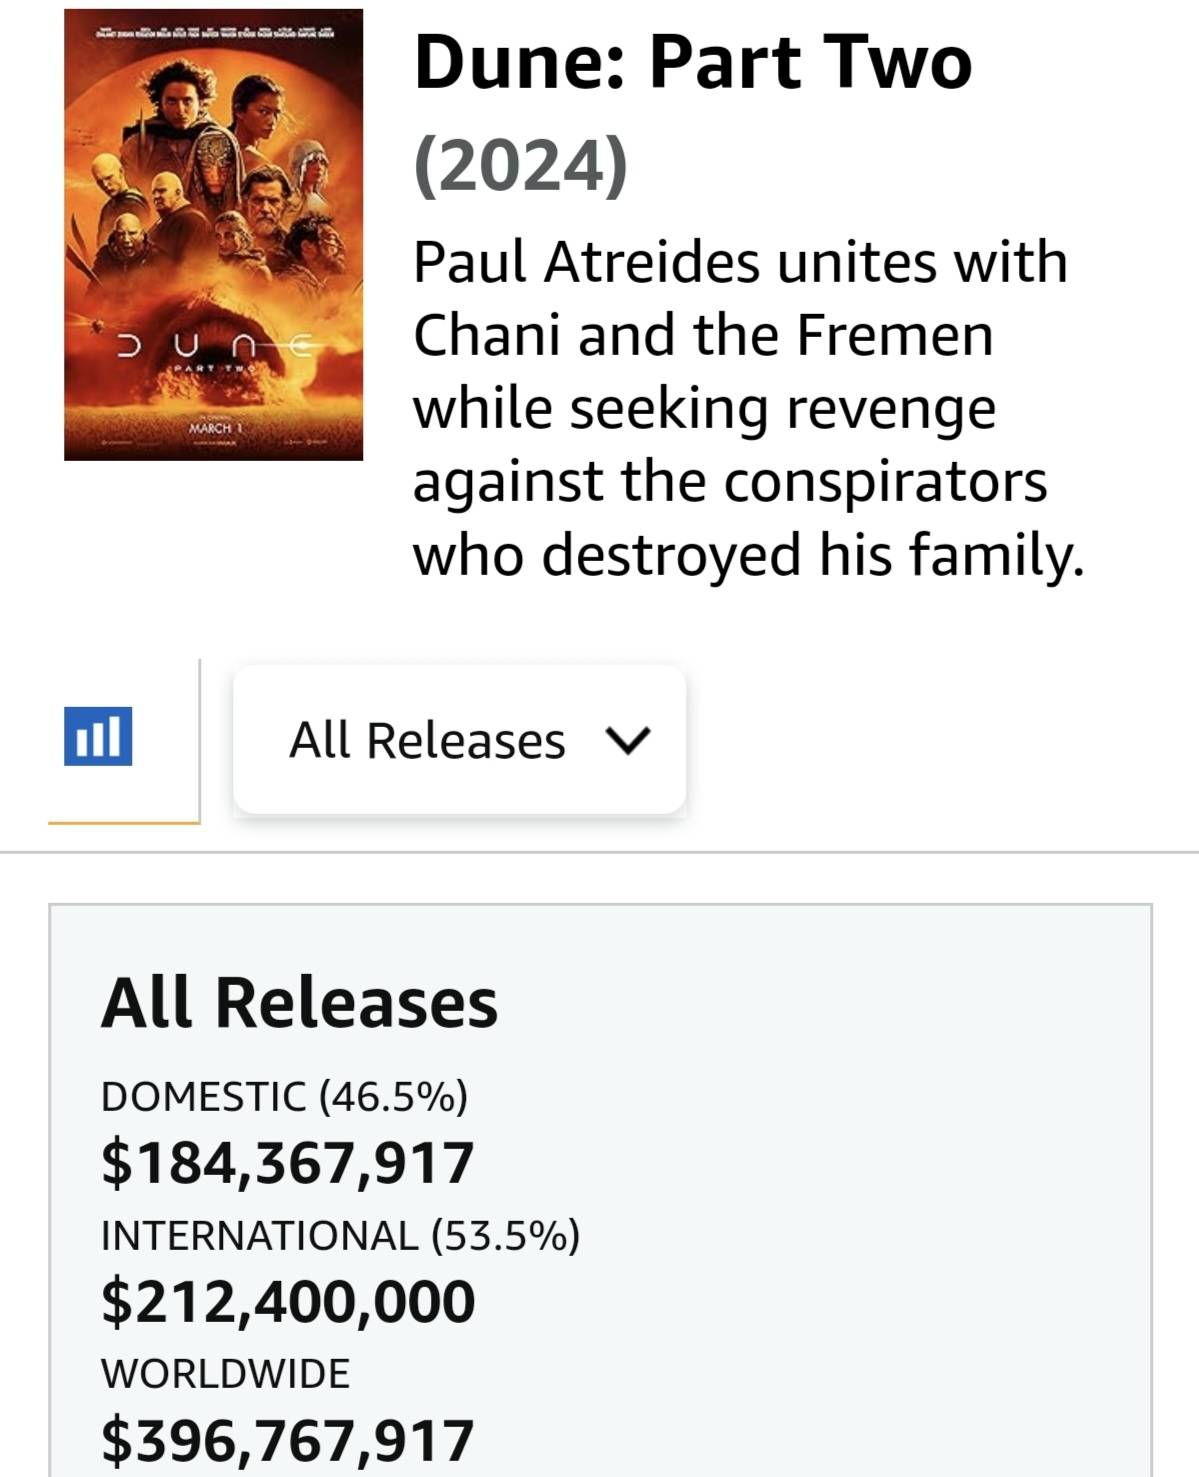Open the All Releases dropdown
Screen dimensions: 1199x1477
coord(459,740)
